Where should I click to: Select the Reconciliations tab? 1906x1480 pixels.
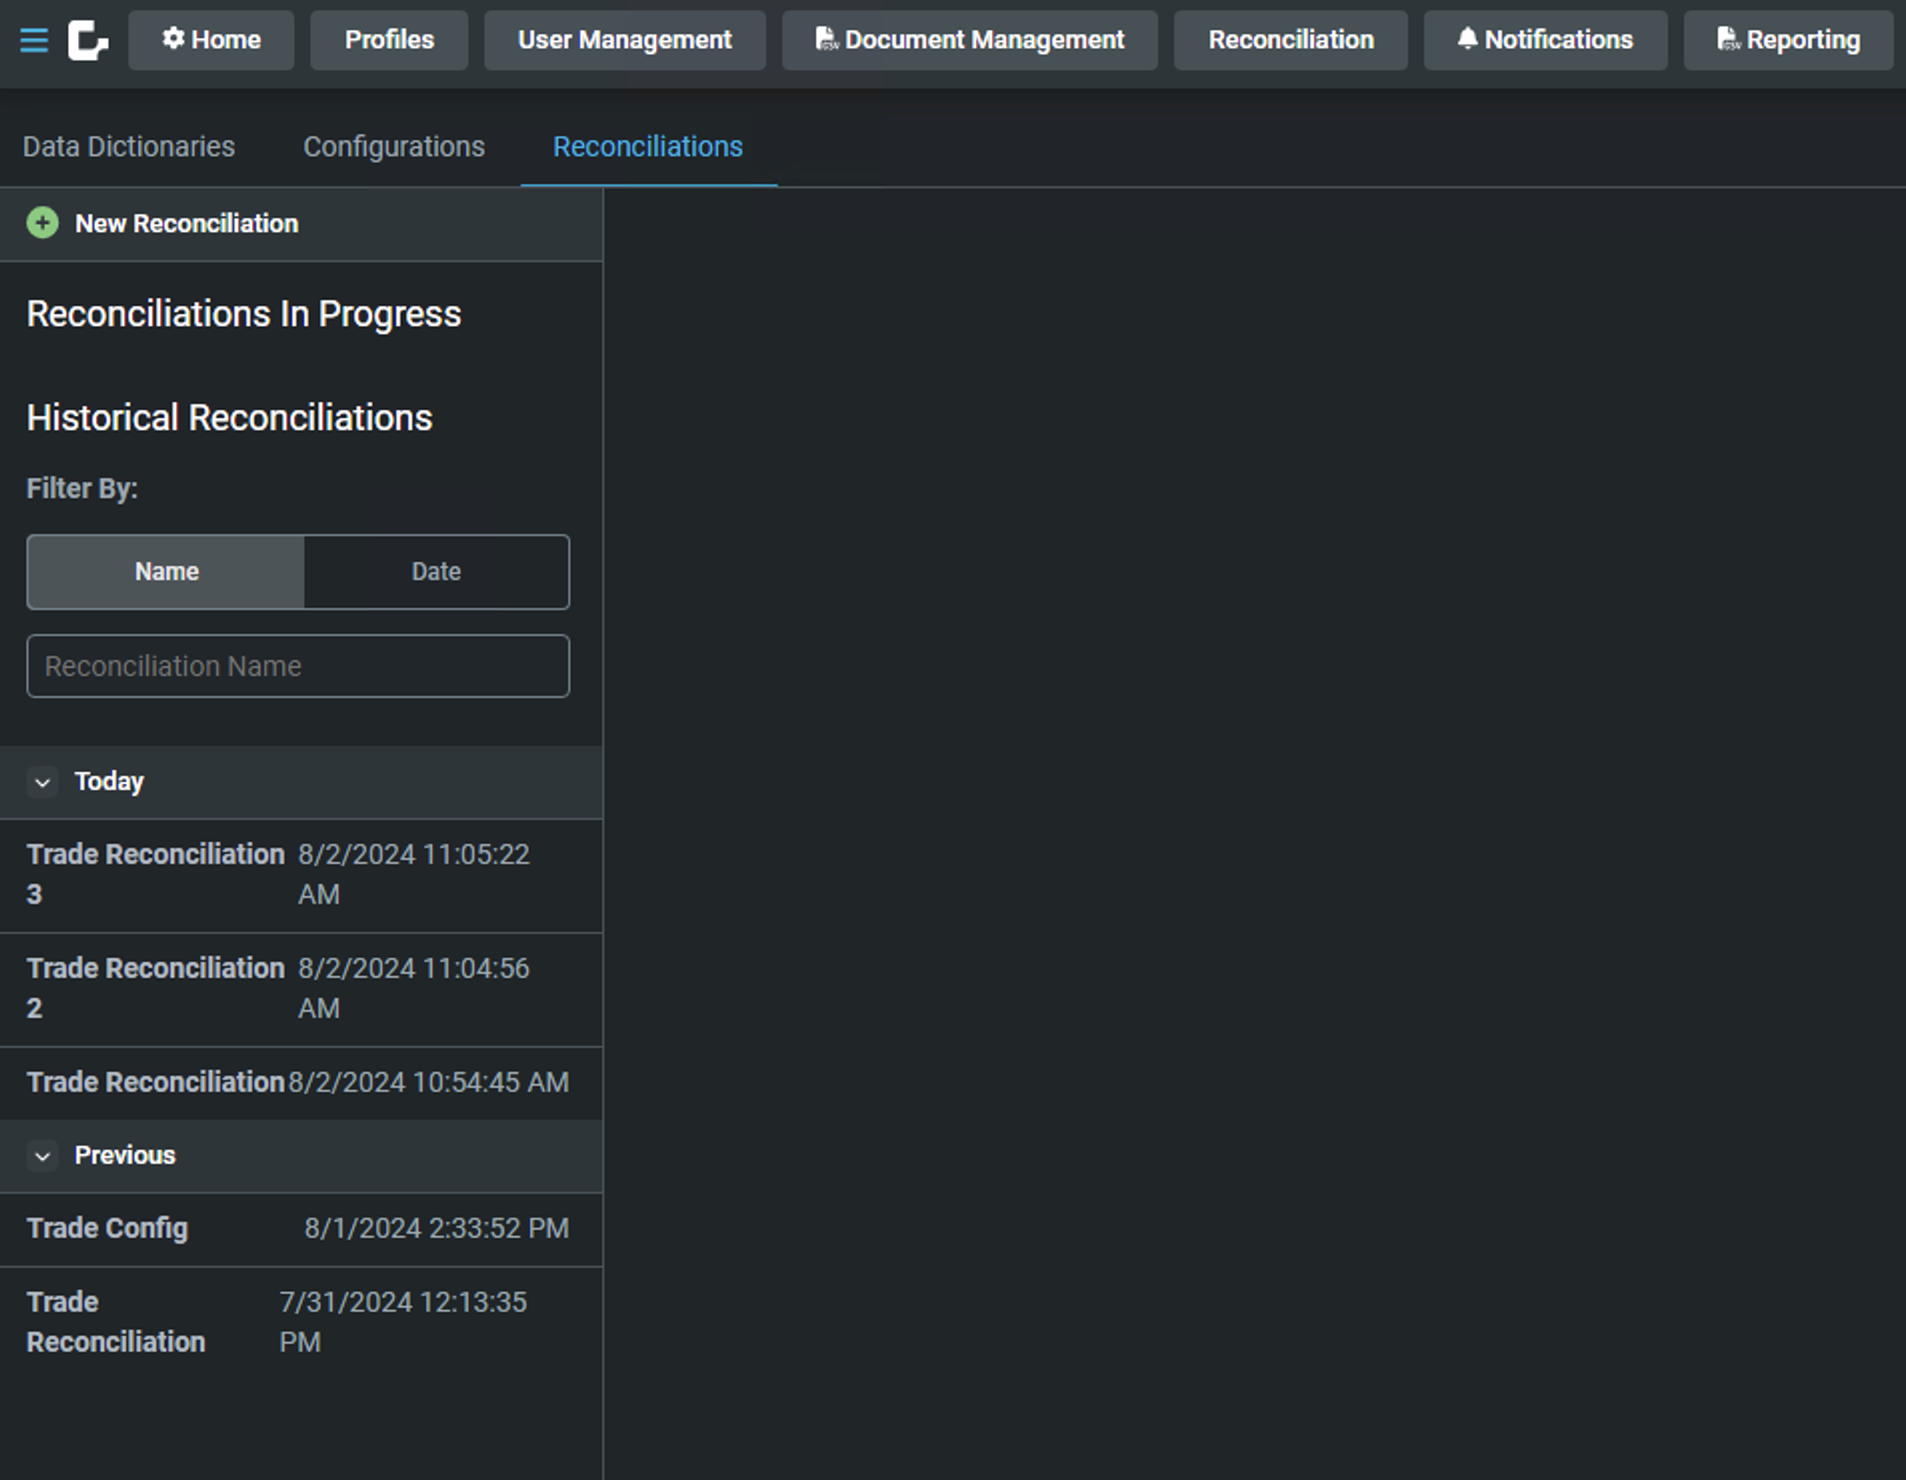648,147
